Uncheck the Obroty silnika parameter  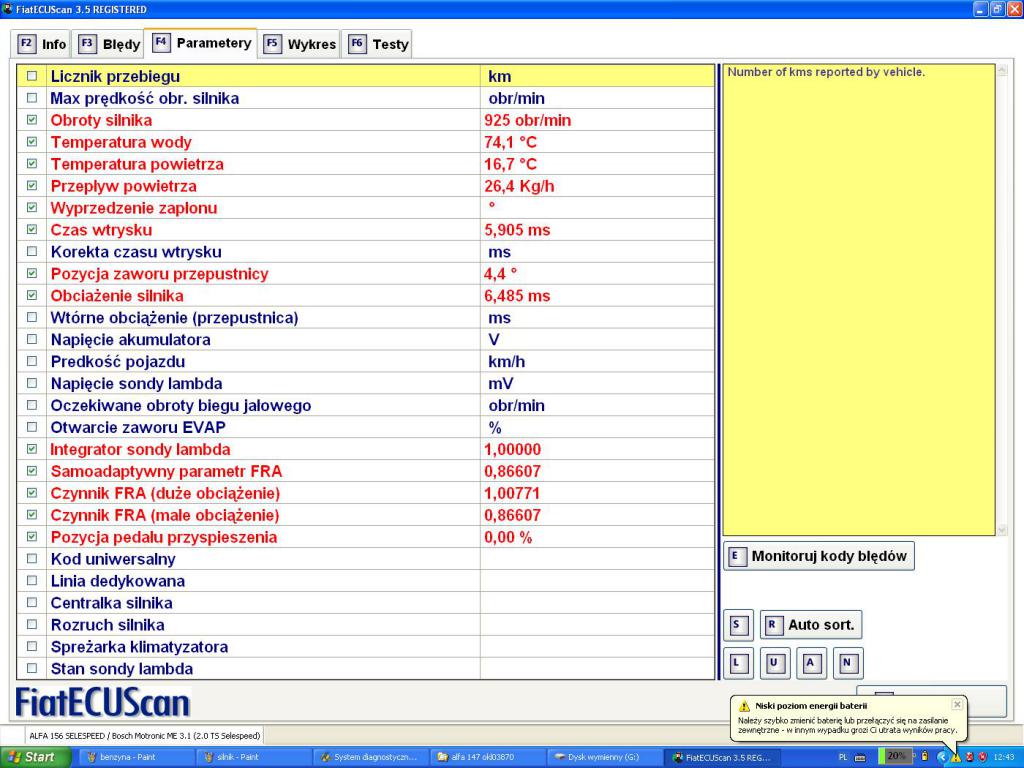click(x=32, y=120)
